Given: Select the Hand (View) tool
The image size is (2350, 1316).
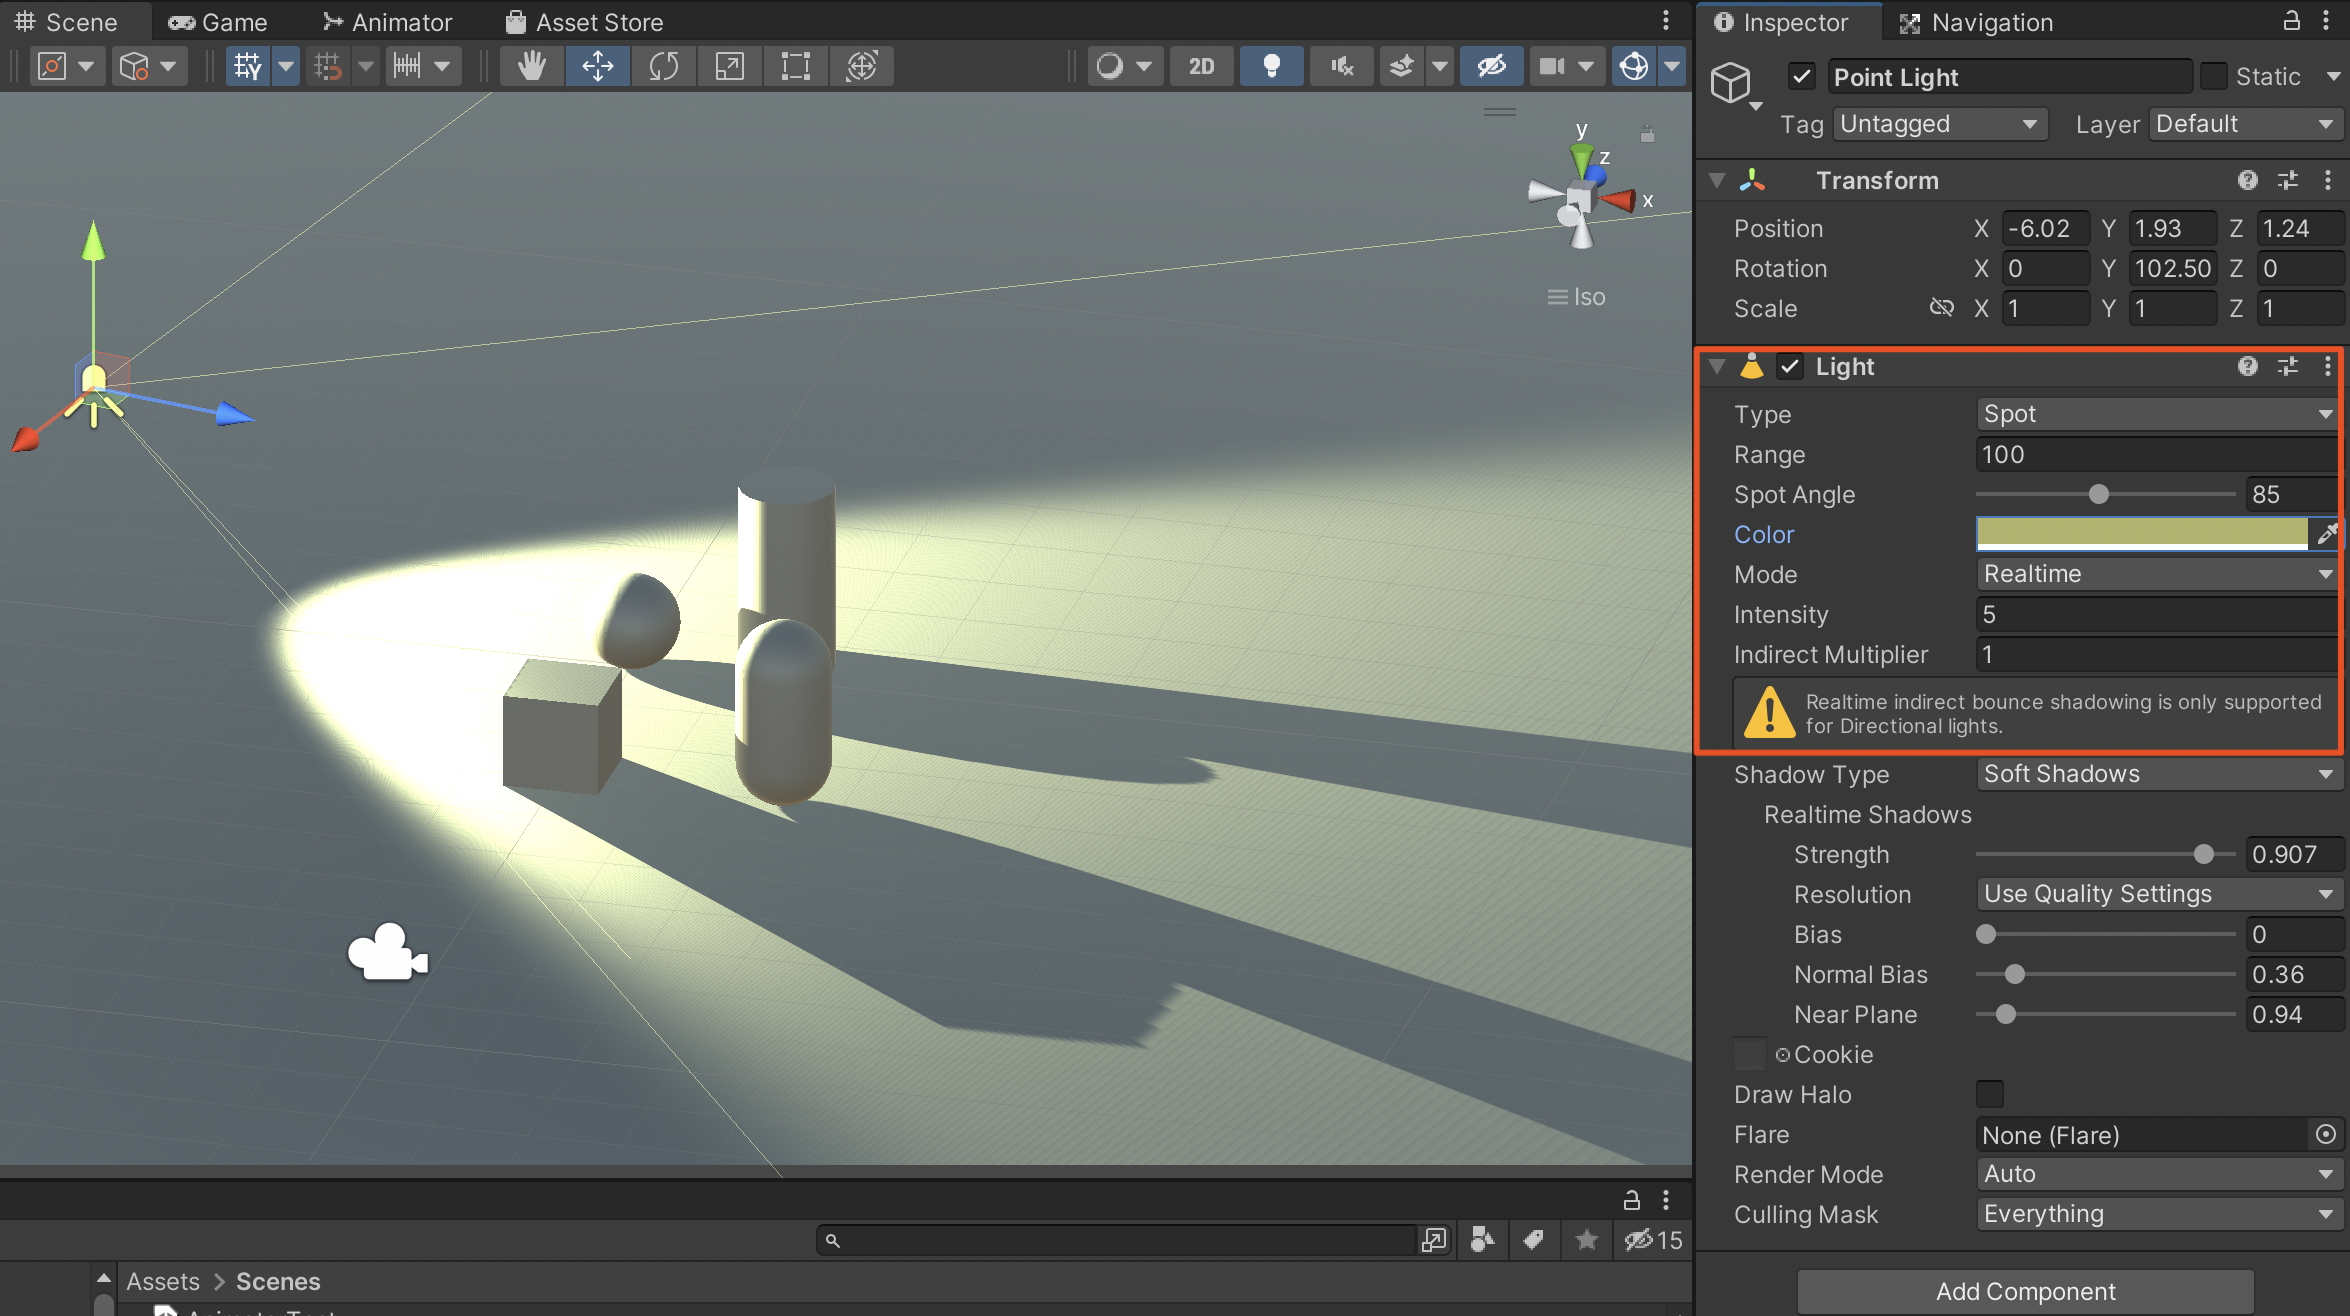Looking at the screenshot, I should (x=531, y=66).
